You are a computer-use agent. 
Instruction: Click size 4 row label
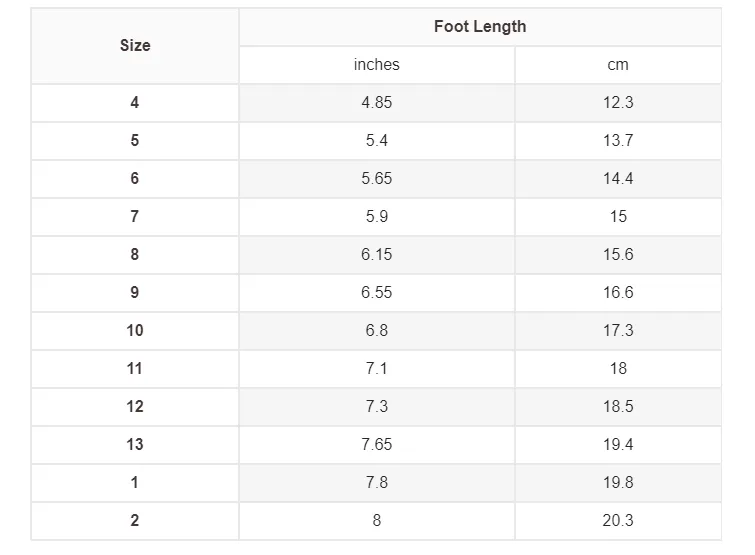135,103
